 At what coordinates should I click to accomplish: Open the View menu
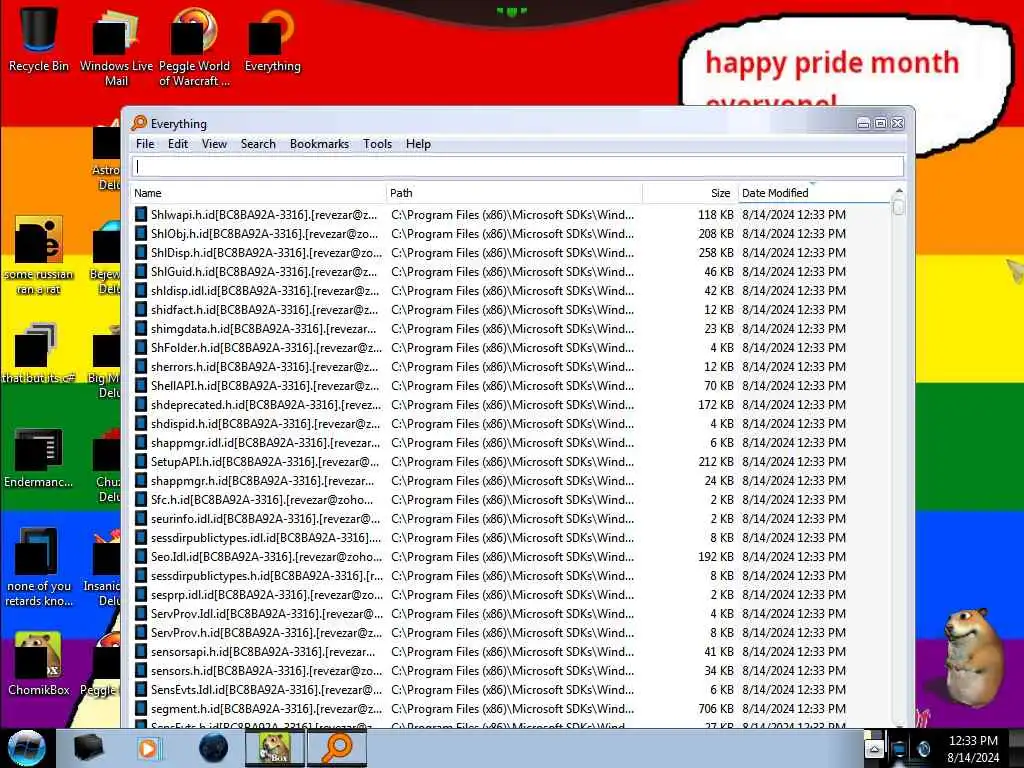pos(214,144)
